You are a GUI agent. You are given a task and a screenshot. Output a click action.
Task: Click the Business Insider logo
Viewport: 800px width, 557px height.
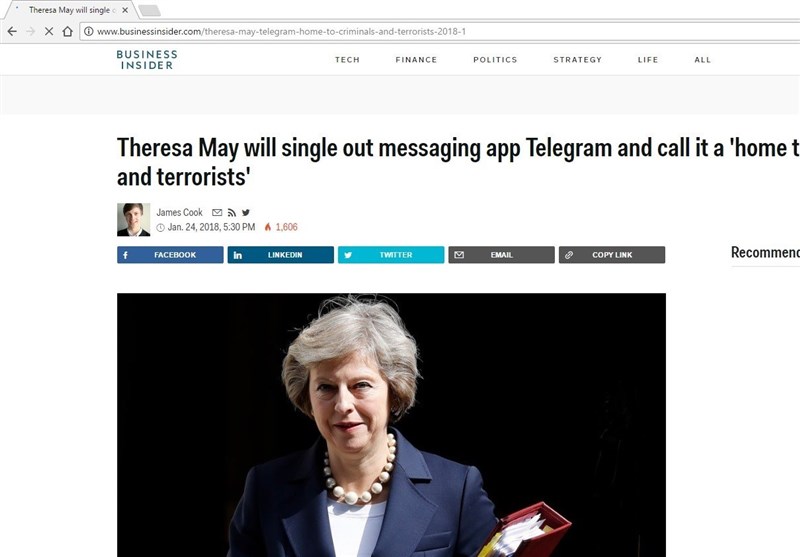pyautogui.click(x=147, y=60)
